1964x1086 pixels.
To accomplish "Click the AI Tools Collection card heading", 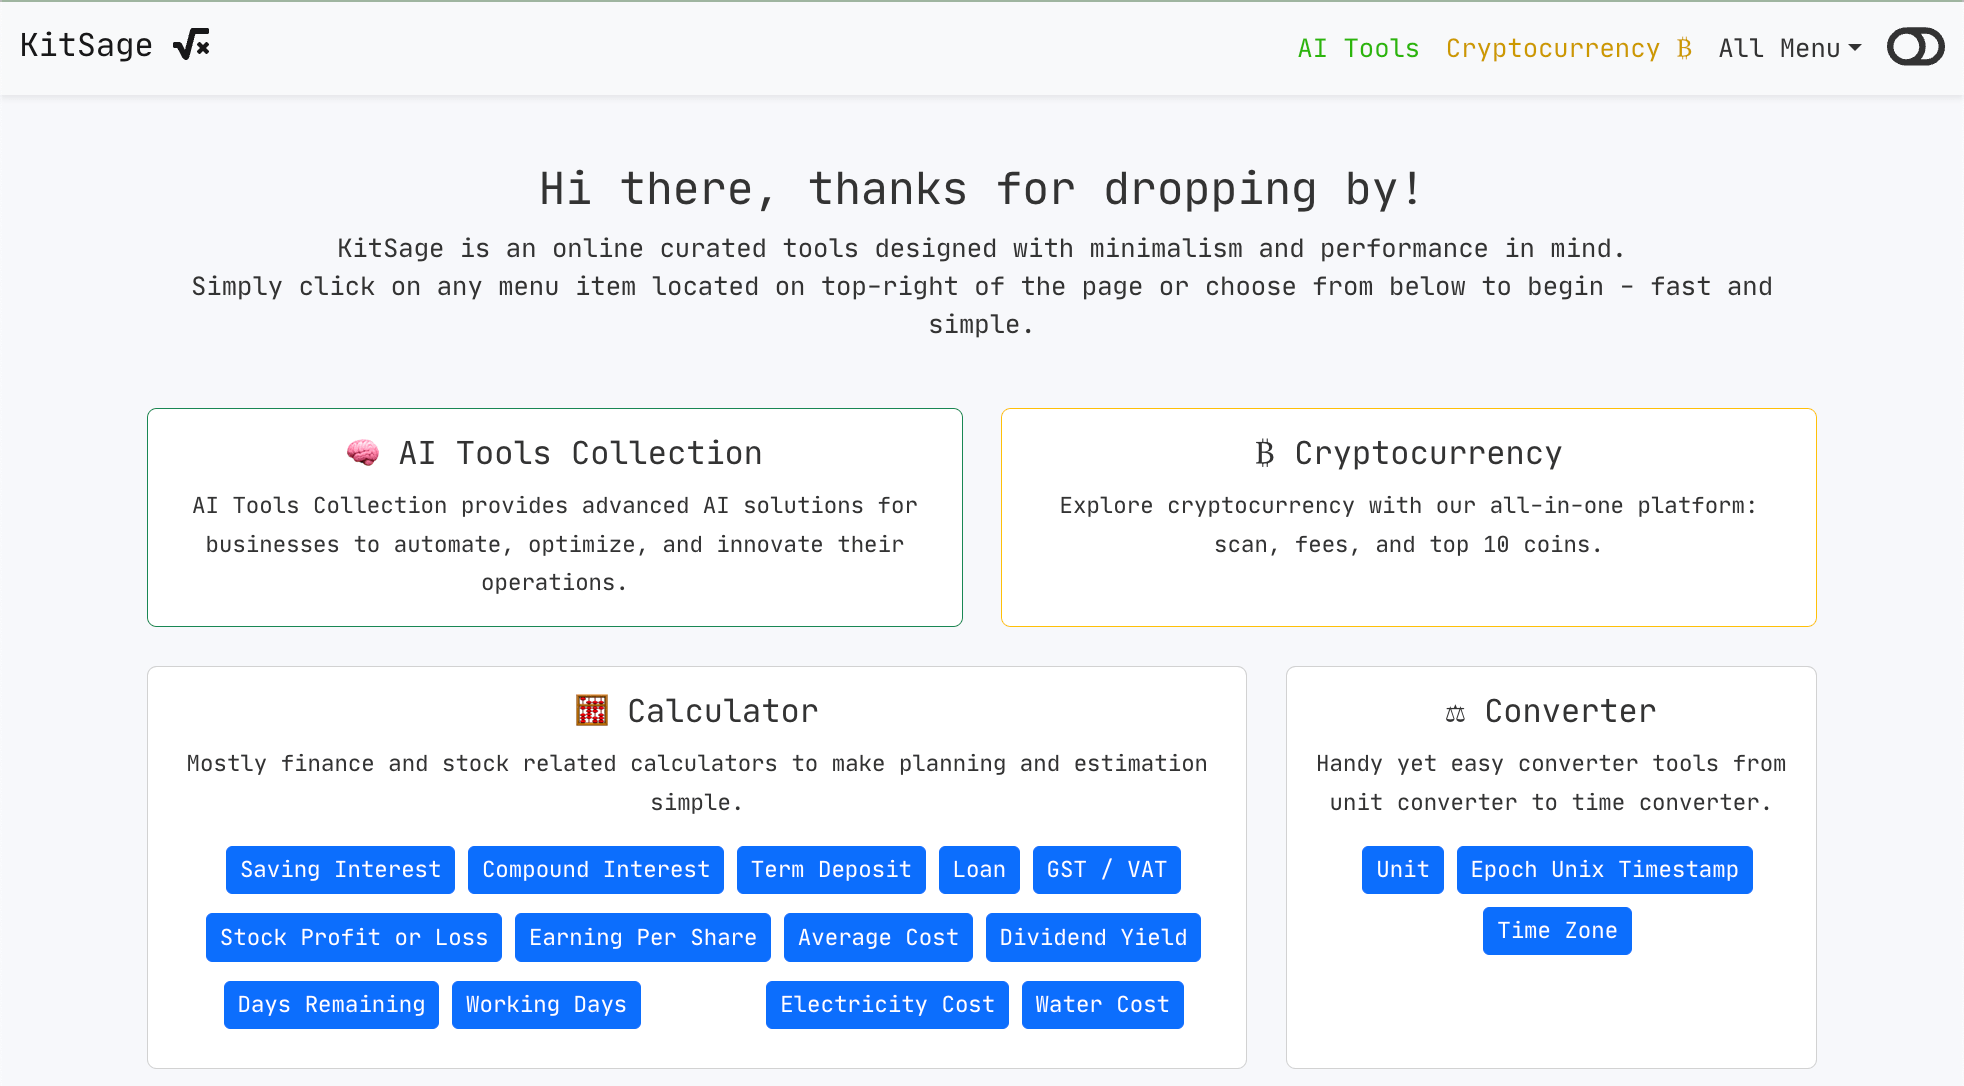I will (581, 453).
